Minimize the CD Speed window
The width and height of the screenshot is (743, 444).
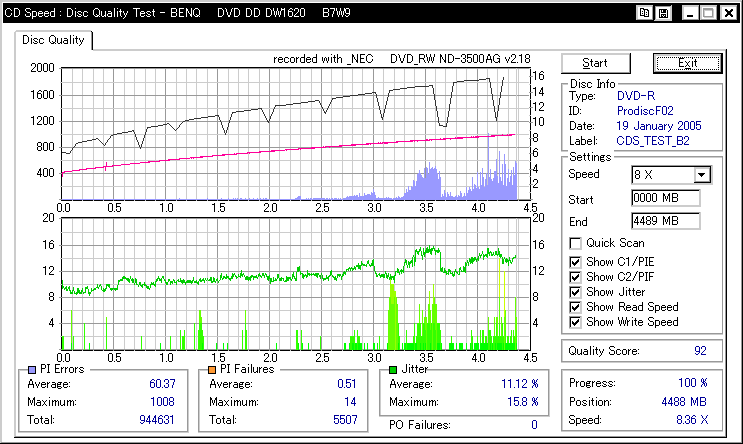689,13
